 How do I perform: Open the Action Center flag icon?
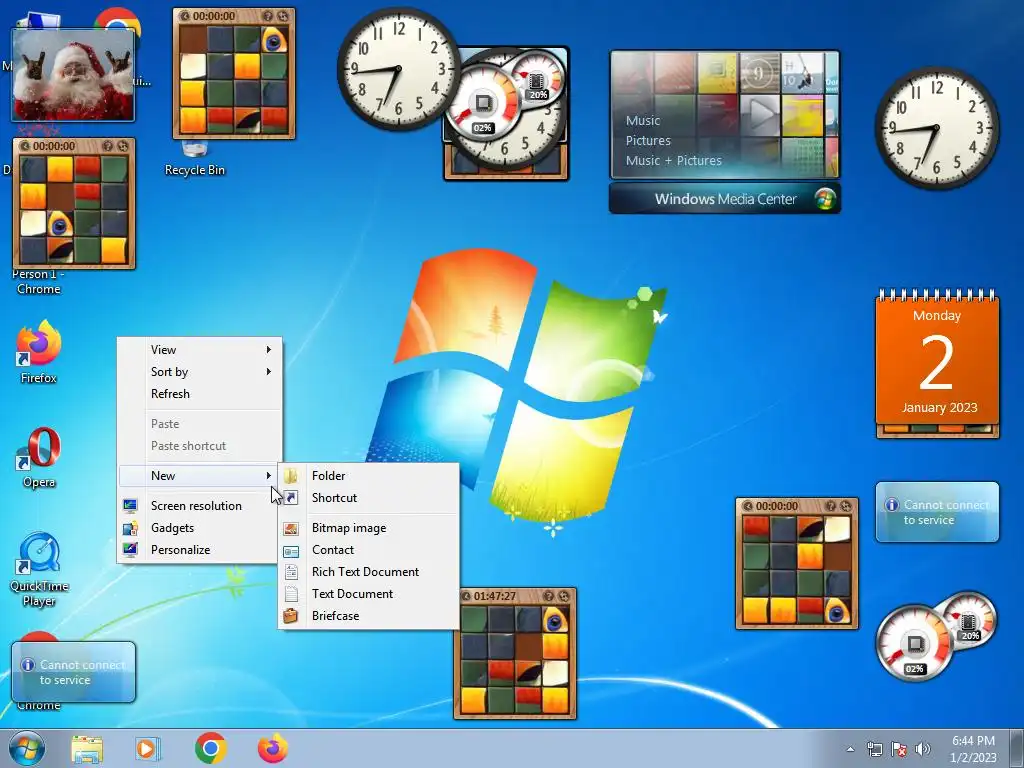899,749
